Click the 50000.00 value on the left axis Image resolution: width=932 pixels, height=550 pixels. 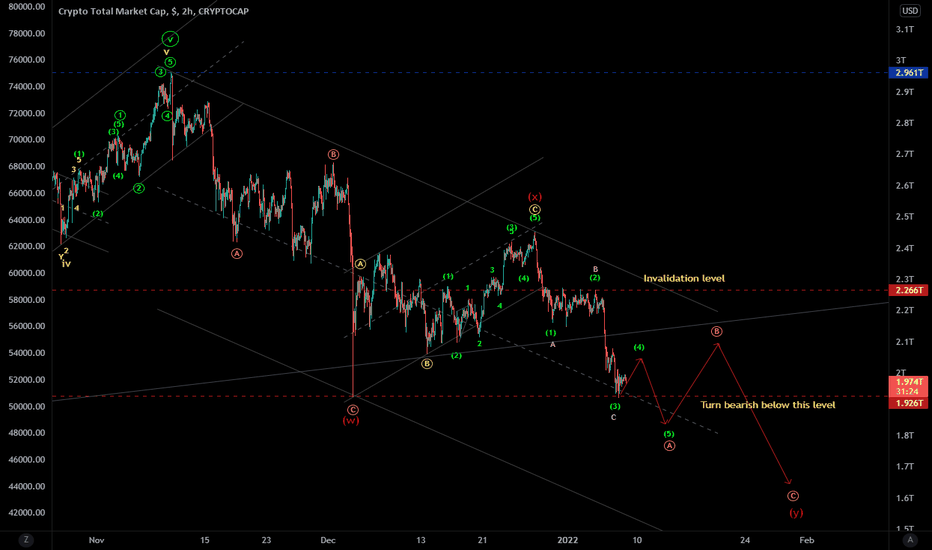tap(27, 407)
